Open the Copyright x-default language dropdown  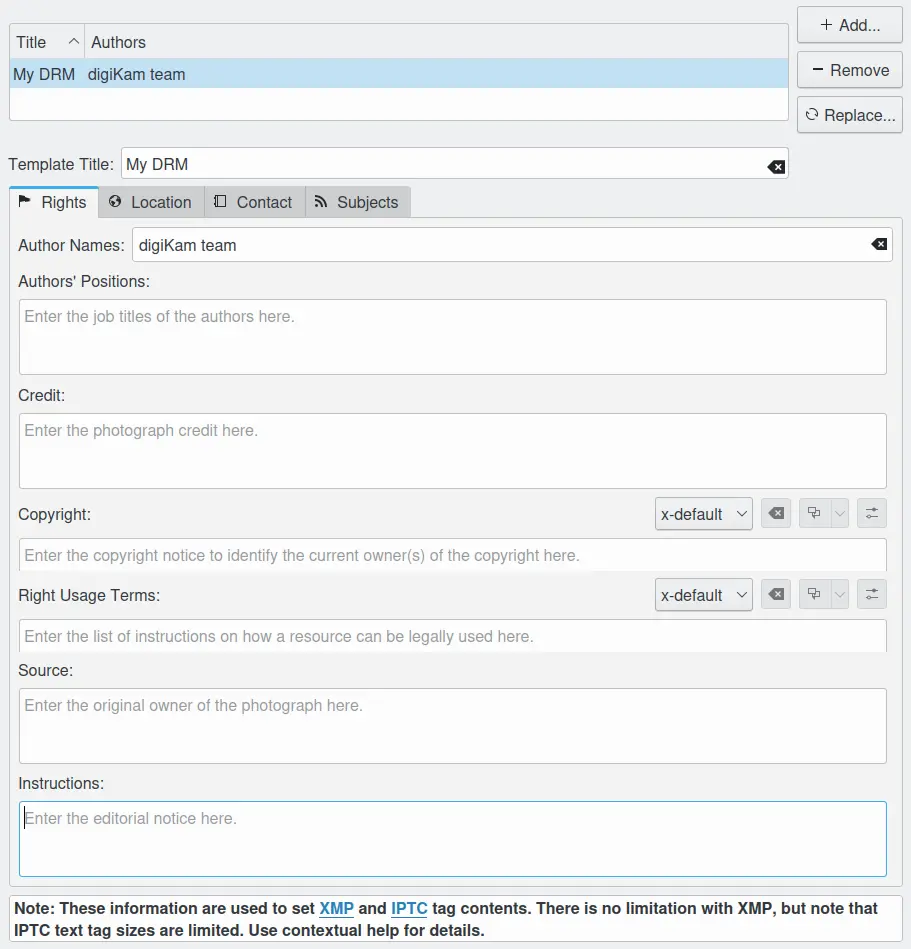coord(703,514)
